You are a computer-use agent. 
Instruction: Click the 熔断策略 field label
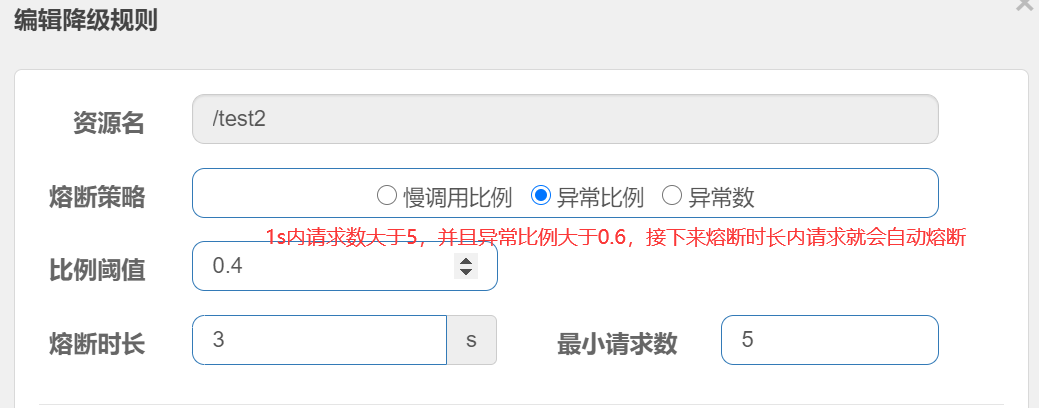(x=97, y=197)
